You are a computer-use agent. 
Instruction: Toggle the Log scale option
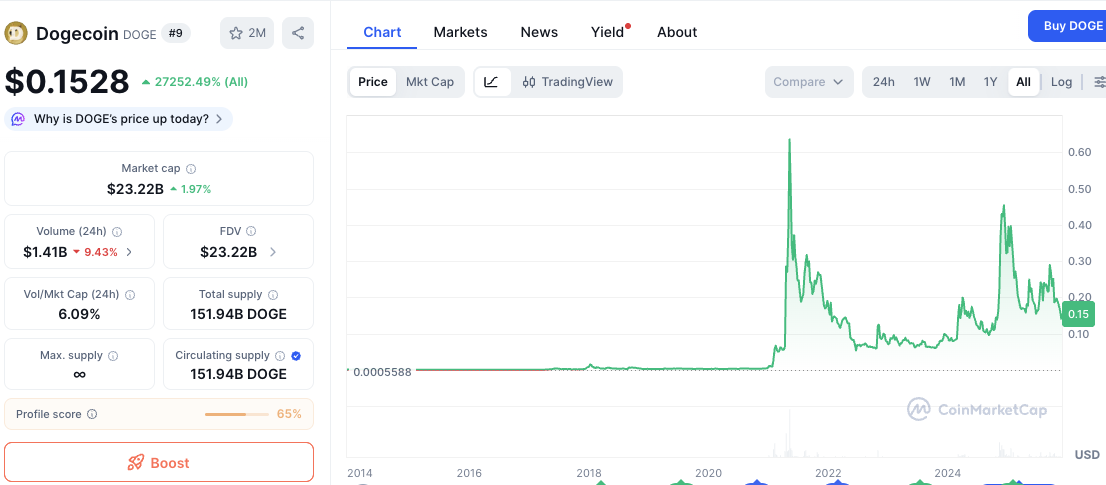click(1061, 82)
